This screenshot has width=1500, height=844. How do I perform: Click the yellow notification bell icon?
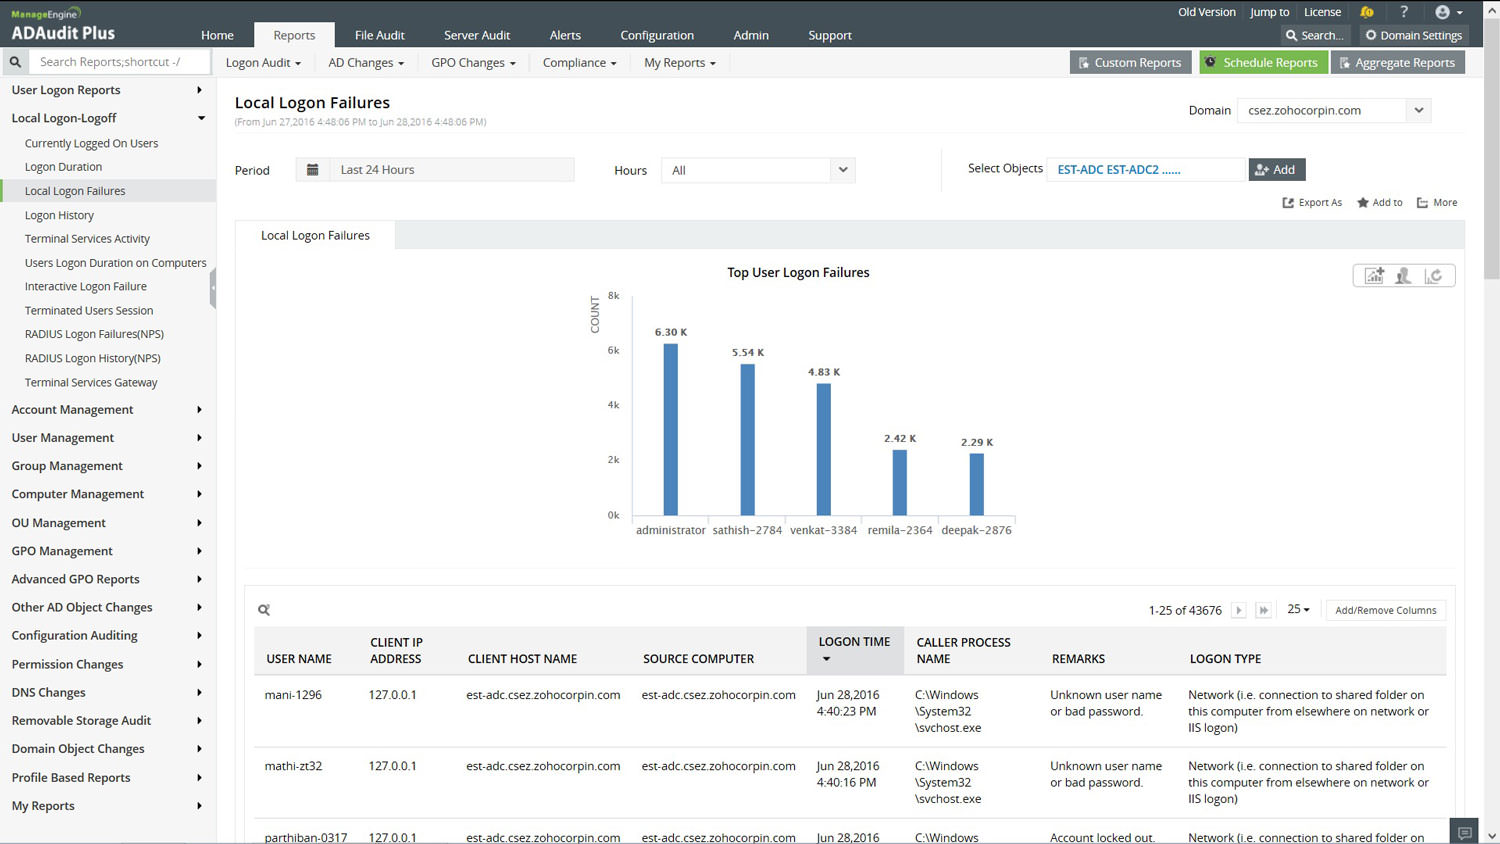1366,12
